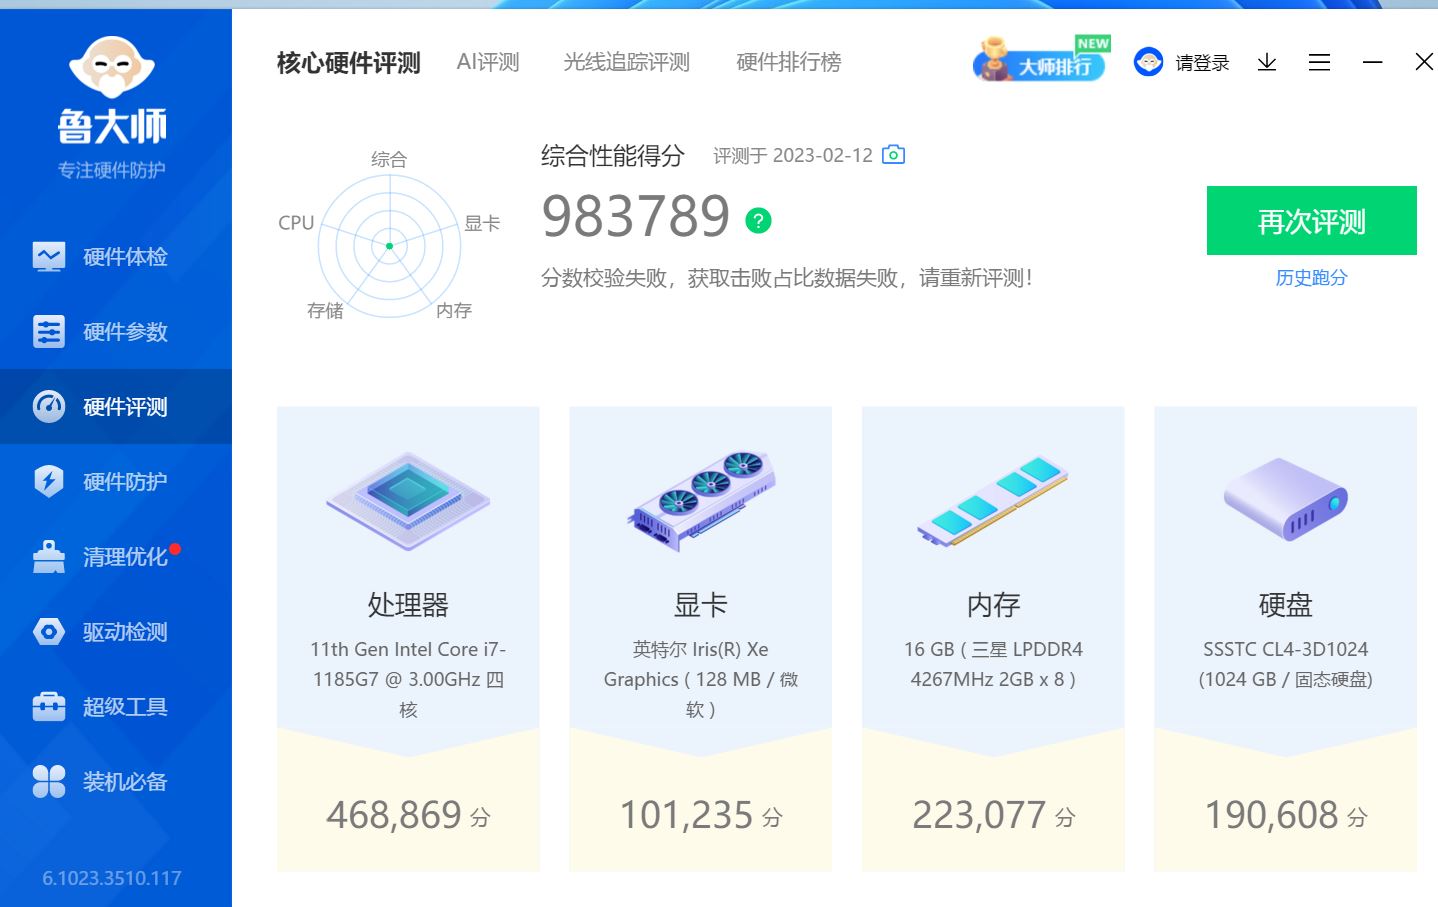This screenshot has height=907, width=1438.
Task: Click the 评测于 2023-02-12 date text
Action: click(x=793, y=156)
